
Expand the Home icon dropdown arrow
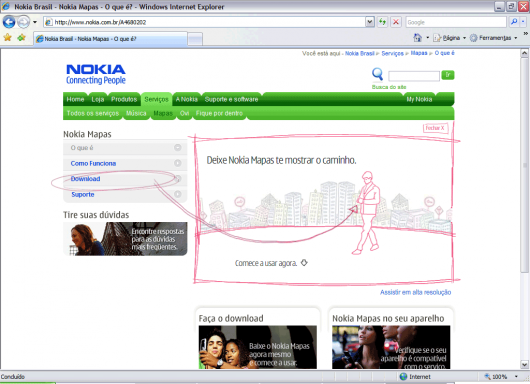(x=428, y=38)
